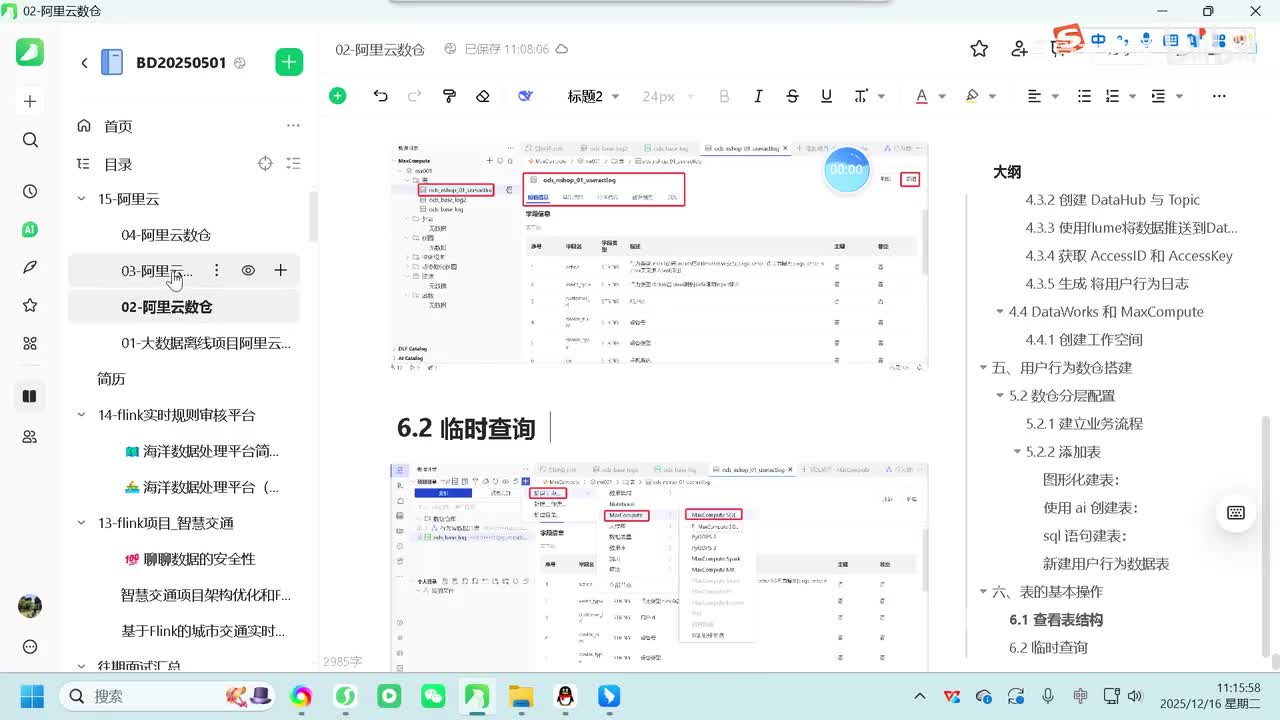Jump to outline item 6.2 临时查询
This screenshot has width=1280, height=720.
pos(1048,648)
